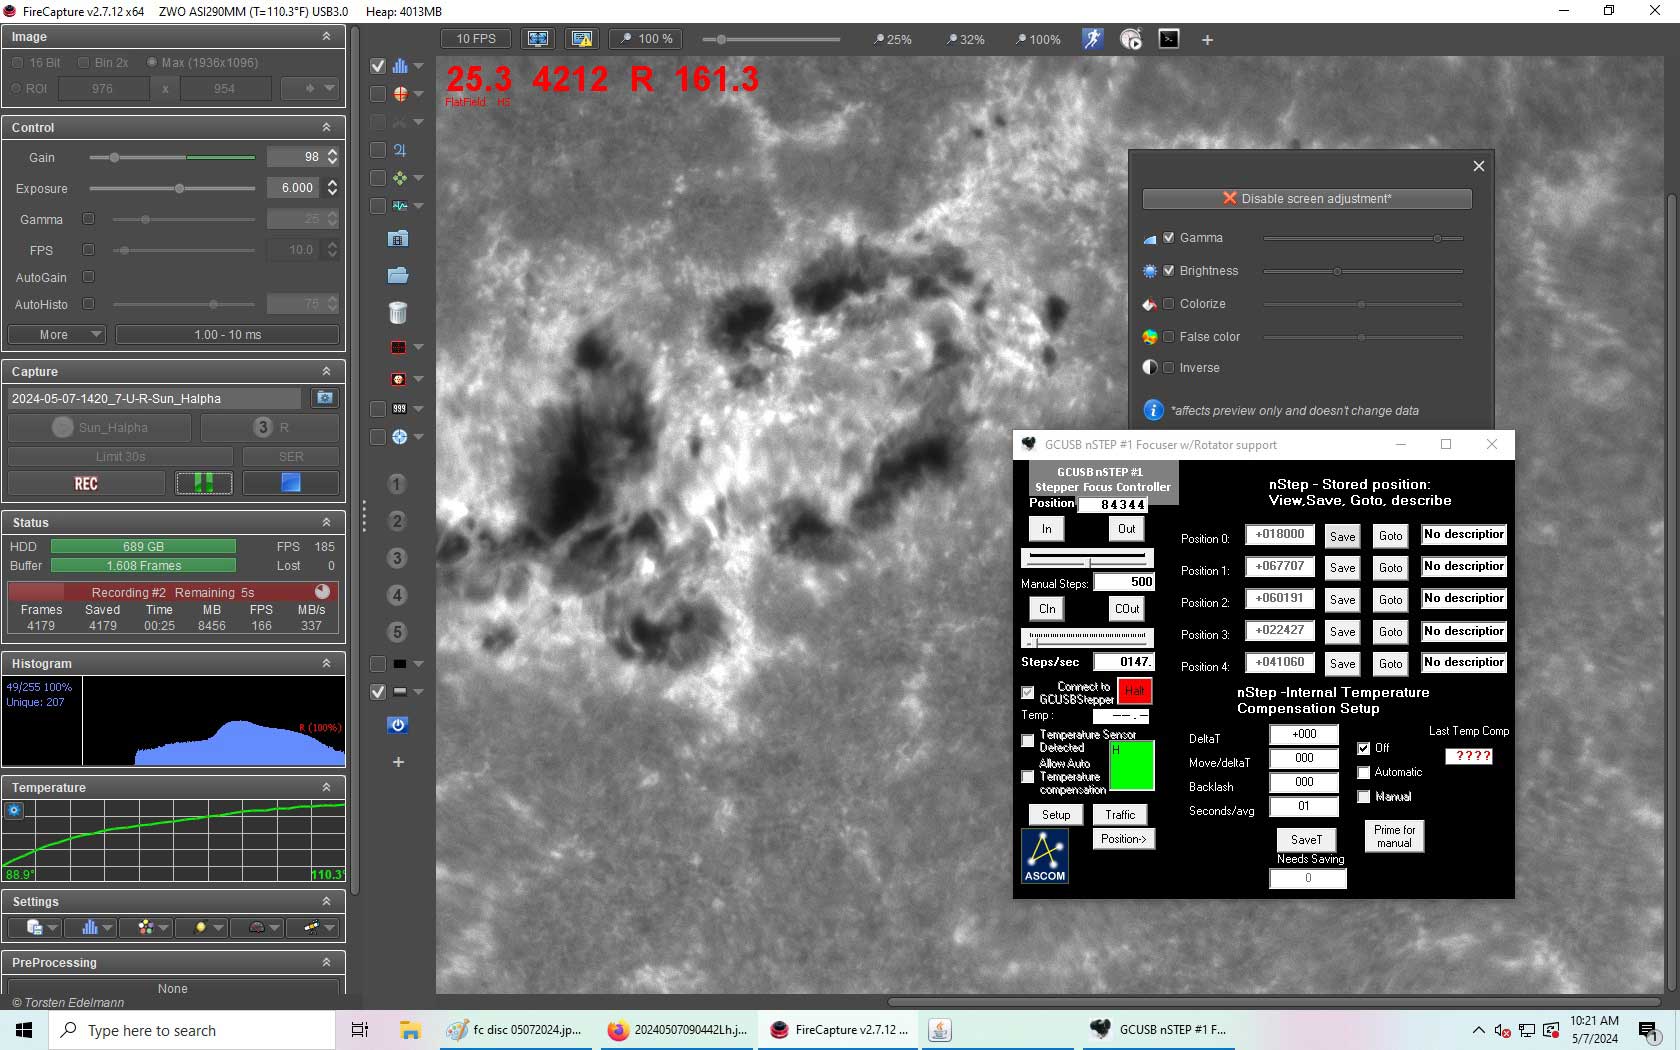Enable the AutoHisto checkbox
Viewport: 1680px width, 1050px height.
point(88,304)
